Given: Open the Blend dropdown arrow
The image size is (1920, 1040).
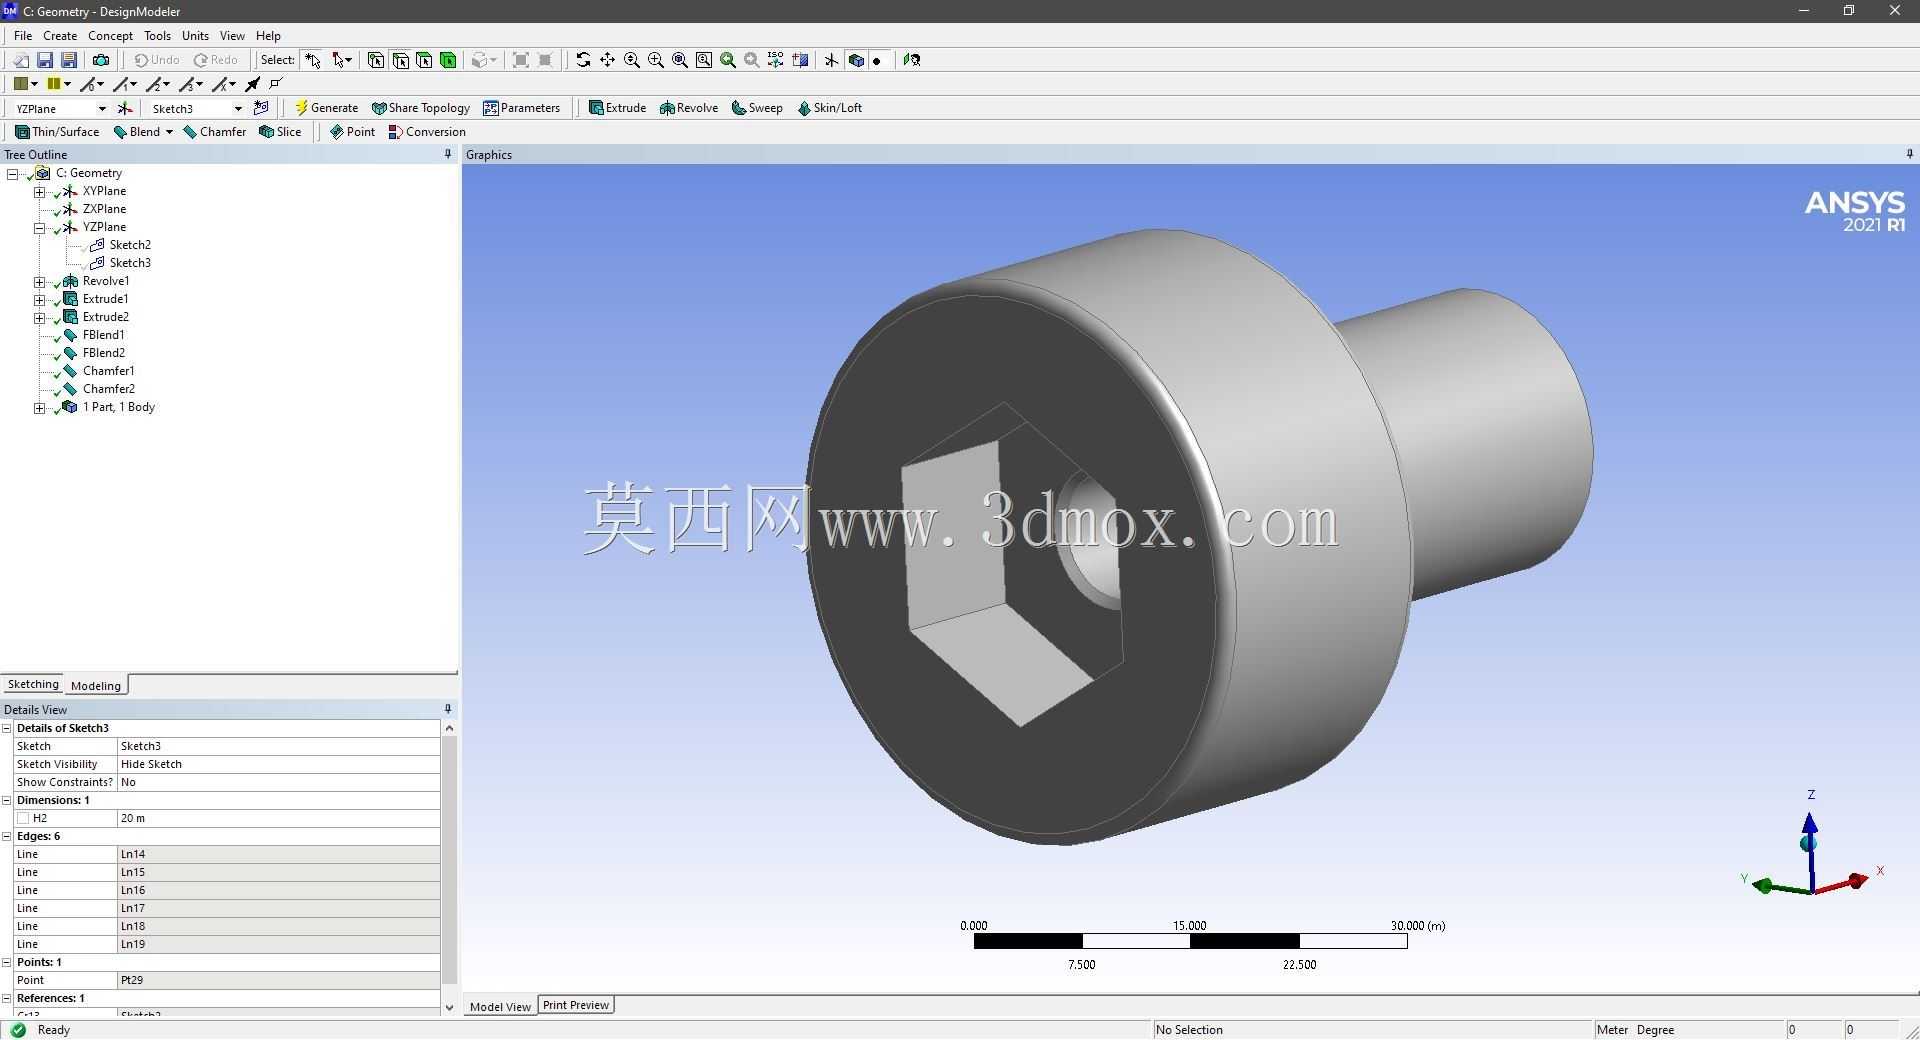Looking at the screenshot, I should tap(169, 132).
